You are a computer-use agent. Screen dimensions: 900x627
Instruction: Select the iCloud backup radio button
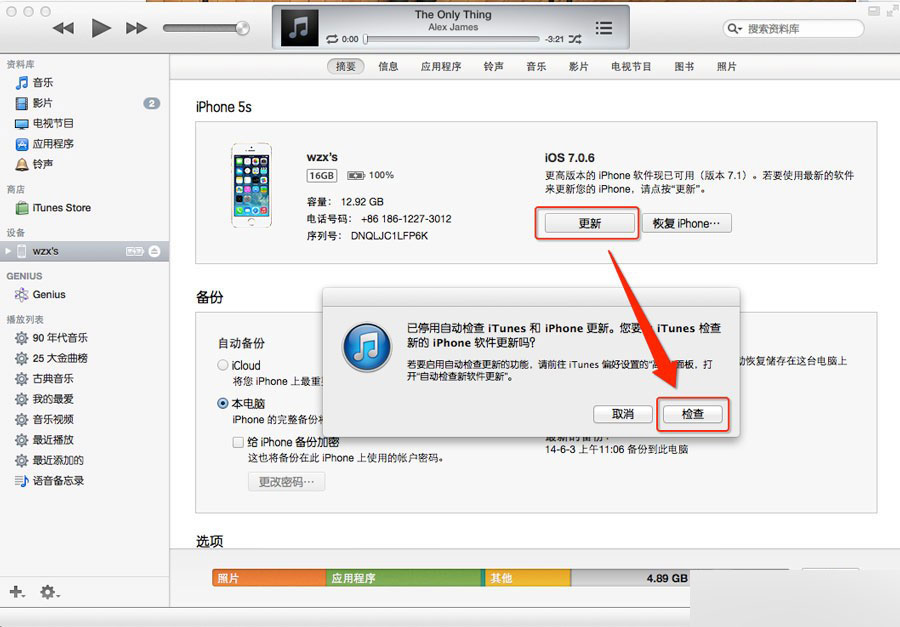223,365
